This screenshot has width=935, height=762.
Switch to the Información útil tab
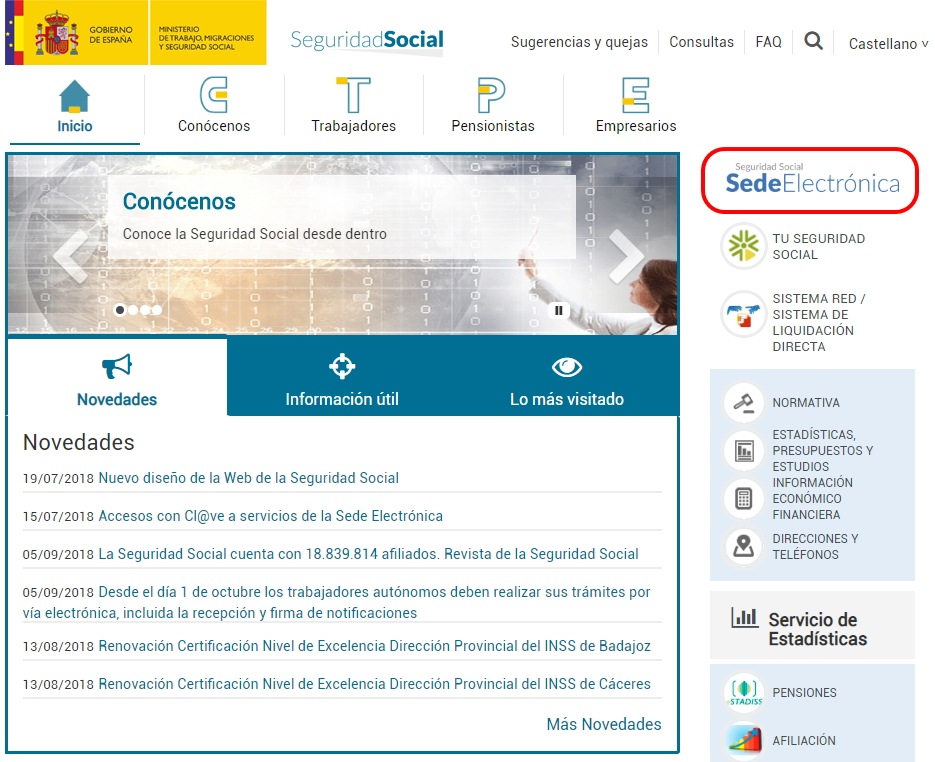tap(342, 380)
